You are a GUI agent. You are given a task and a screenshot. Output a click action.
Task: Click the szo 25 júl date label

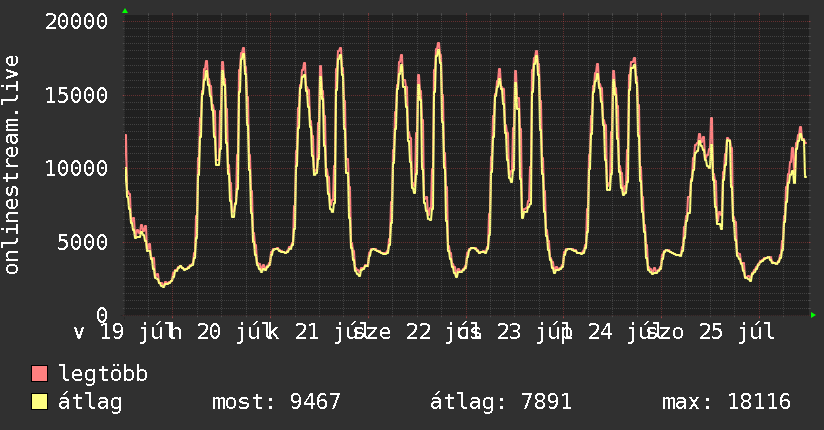(x=711, y=332)
